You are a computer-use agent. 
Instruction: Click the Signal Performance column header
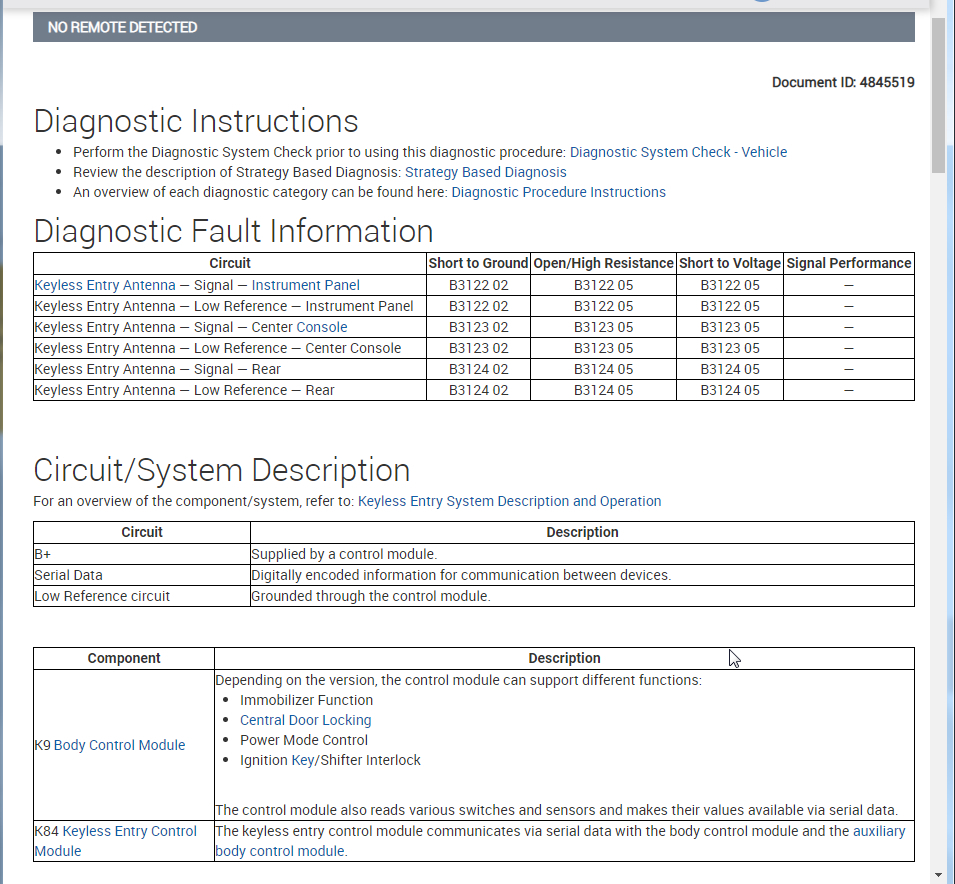pyautogui.click(x=848, y=263)
